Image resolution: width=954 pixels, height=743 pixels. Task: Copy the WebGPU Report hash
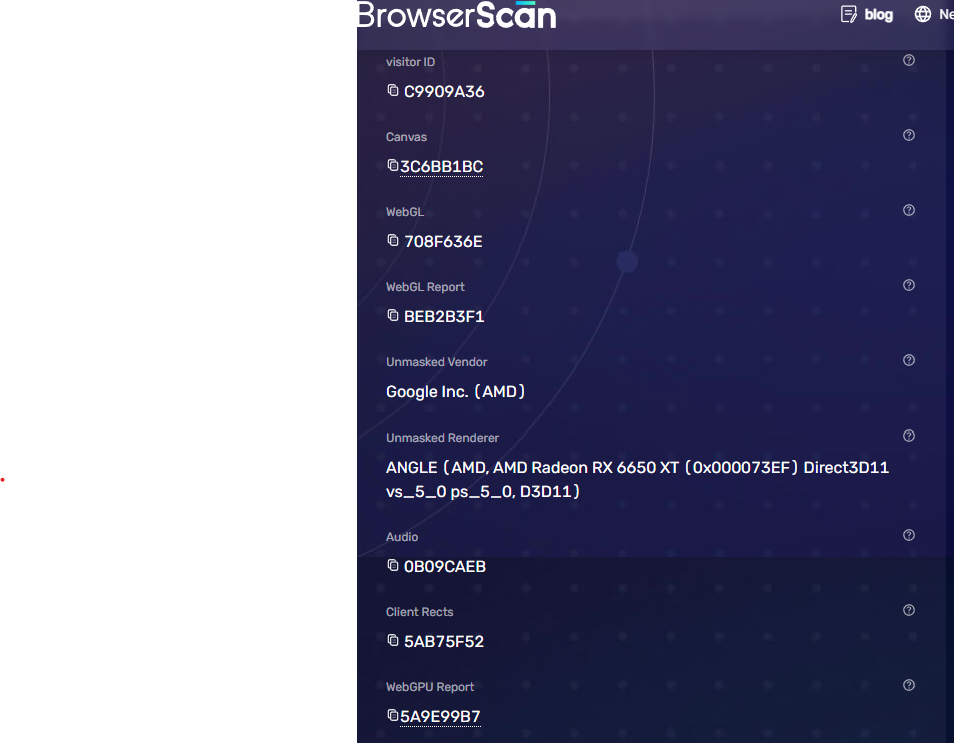tap(393, 716)
